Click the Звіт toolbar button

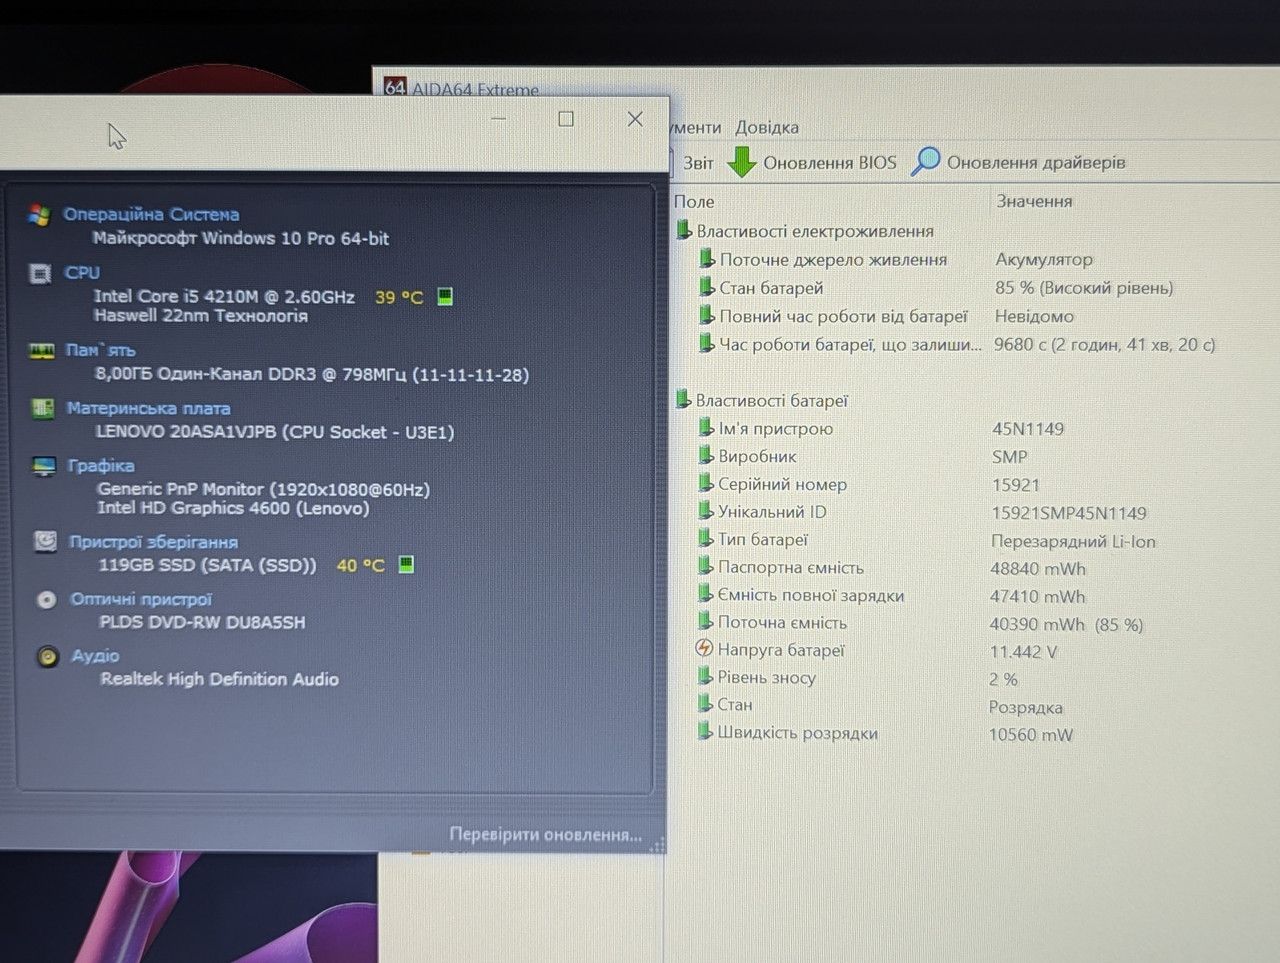(698, 163)
